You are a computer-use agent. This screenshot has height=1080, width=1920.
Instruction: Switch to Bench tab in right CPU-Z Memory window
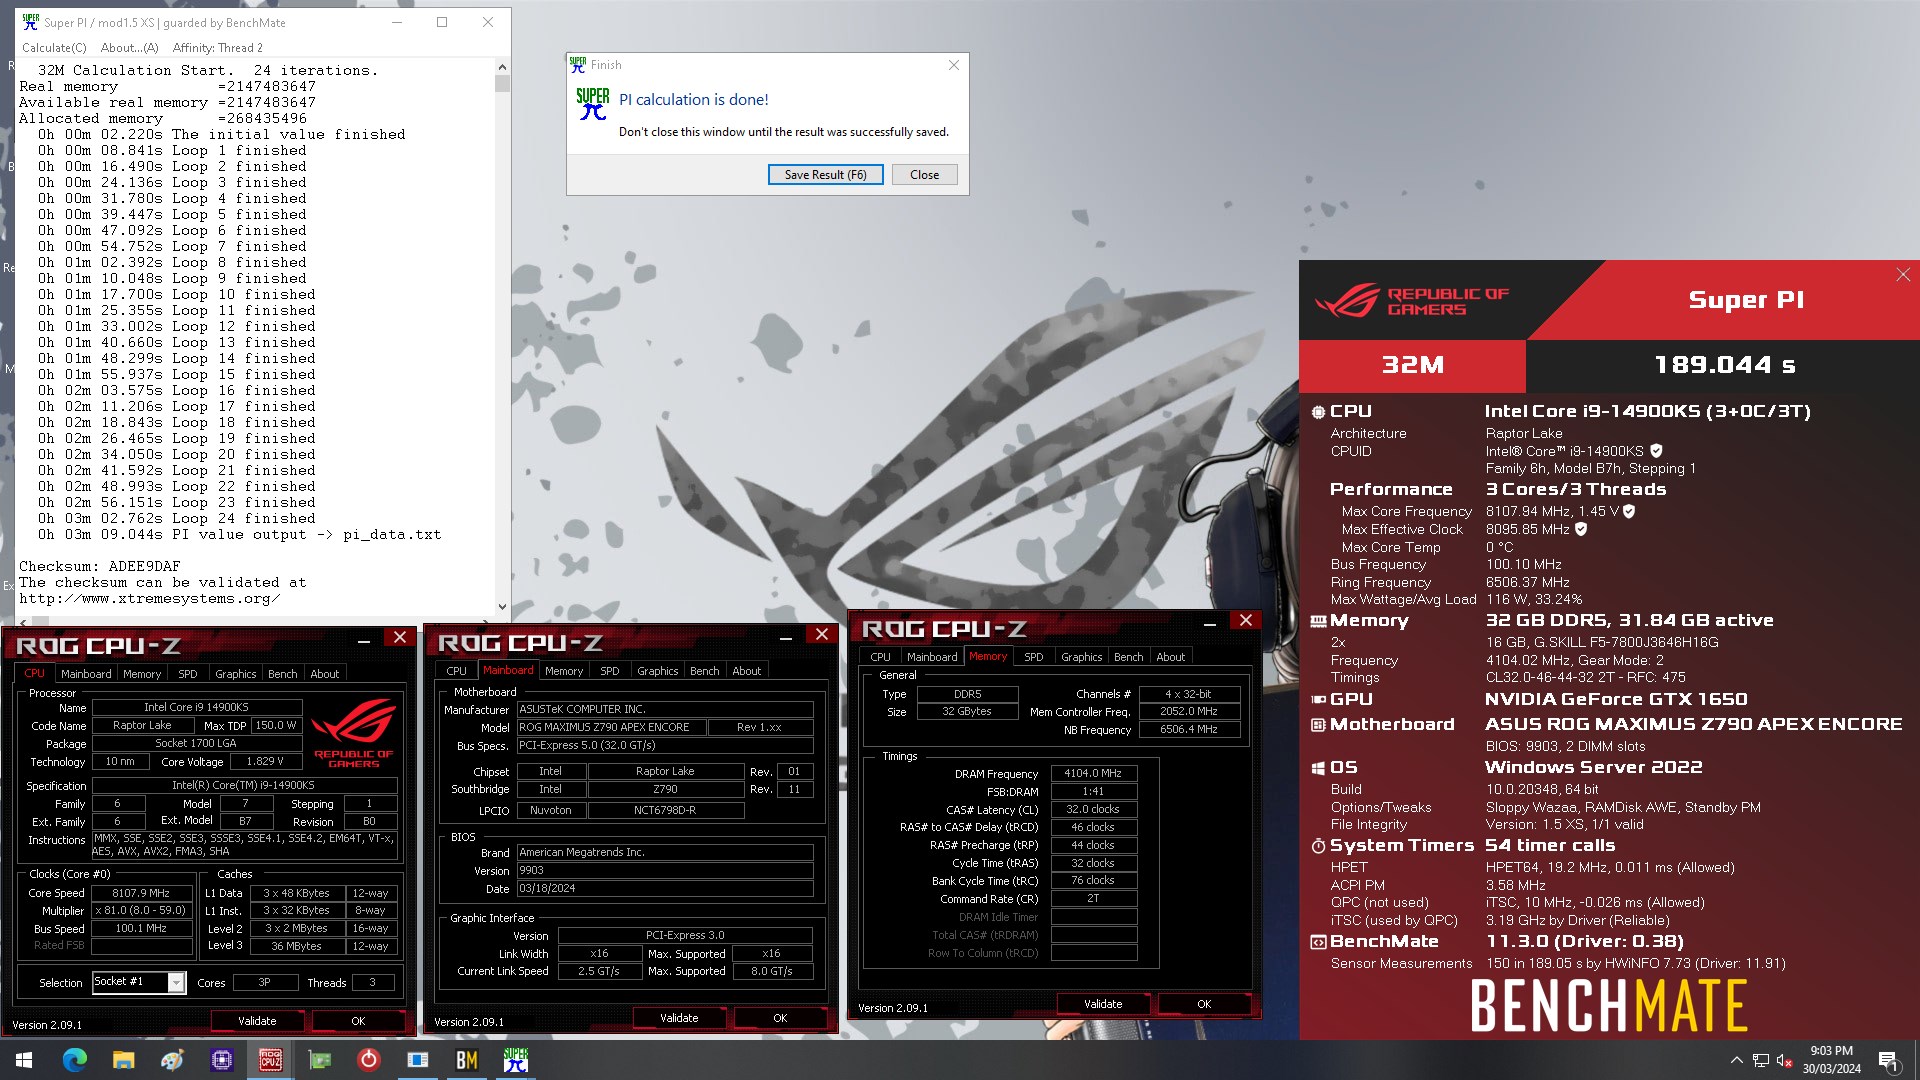click(1129, 657)
